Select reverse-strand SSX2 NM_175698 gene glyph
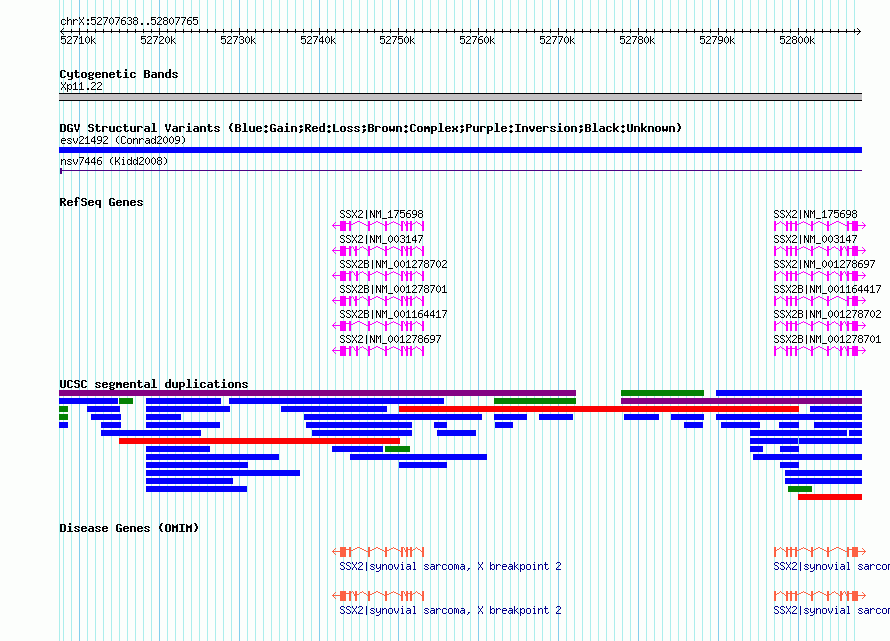890x641 pixels. 378,226
